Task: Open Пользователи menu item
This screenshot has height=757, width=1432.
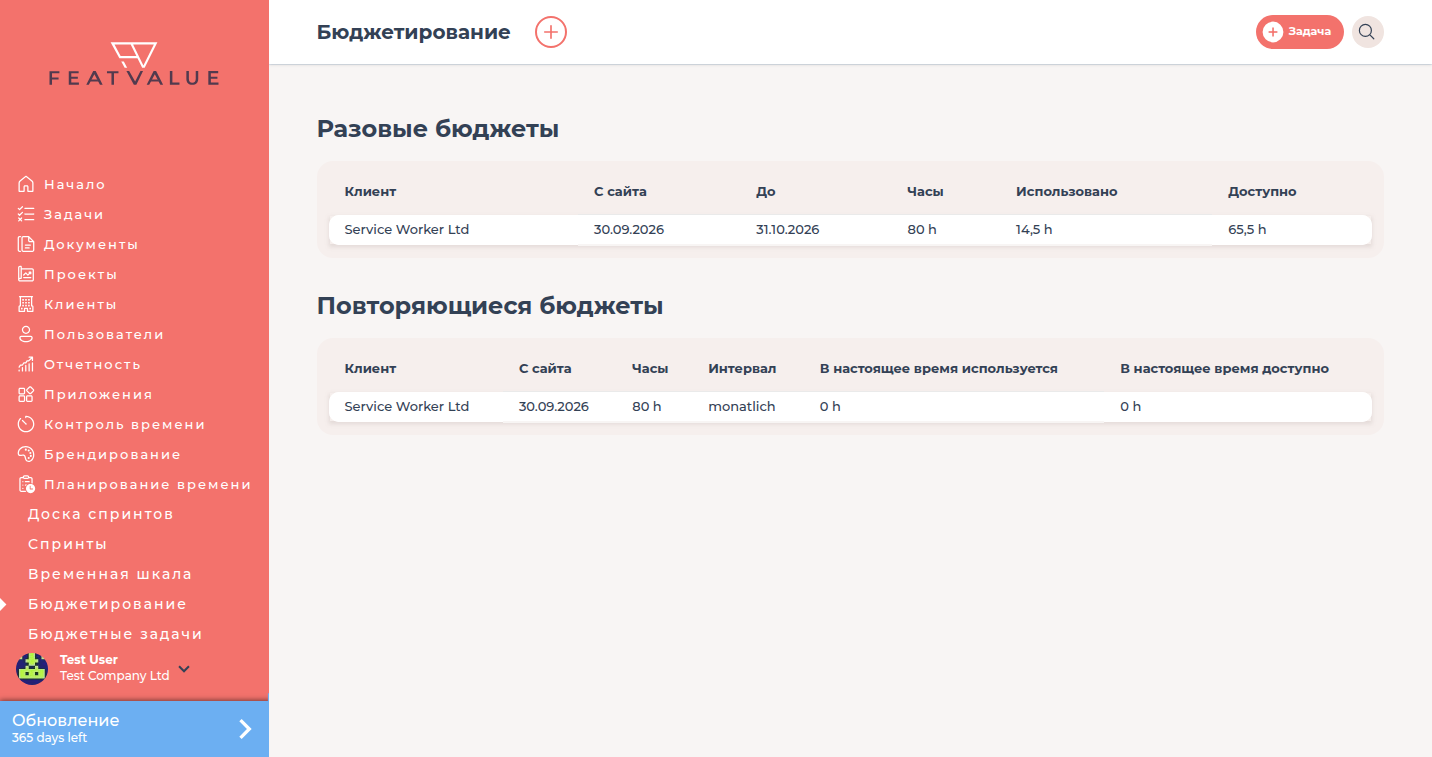Action: [104, 334]
